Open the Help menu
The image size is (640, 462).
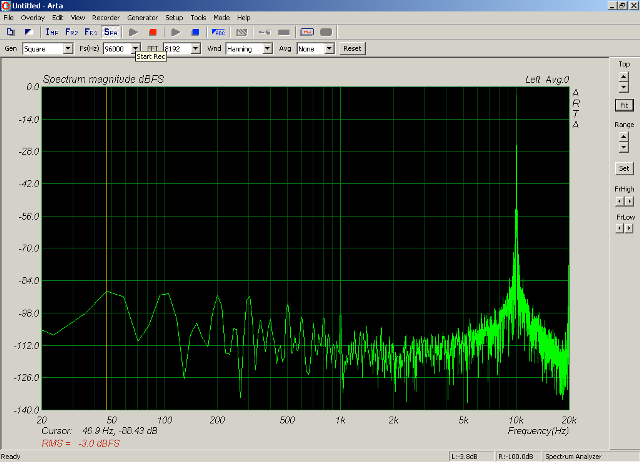coord(244,18)
